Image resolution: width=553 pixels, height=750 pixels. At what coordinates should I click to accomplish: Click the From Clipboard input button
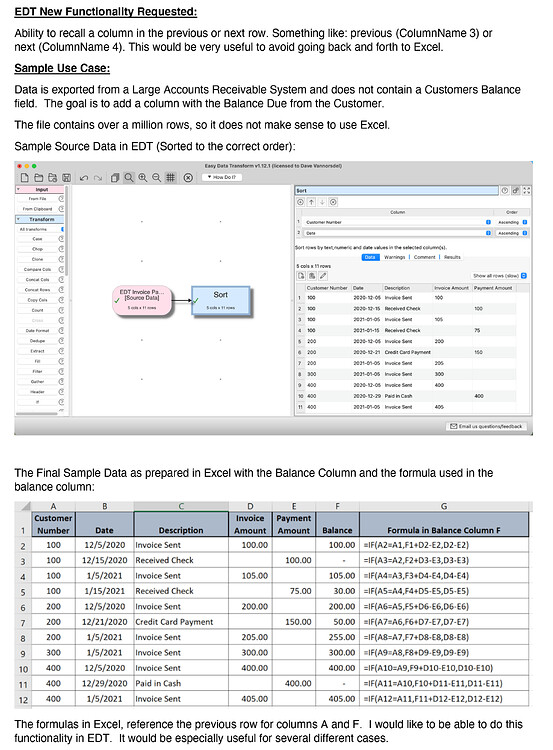(x=37, y=209)
